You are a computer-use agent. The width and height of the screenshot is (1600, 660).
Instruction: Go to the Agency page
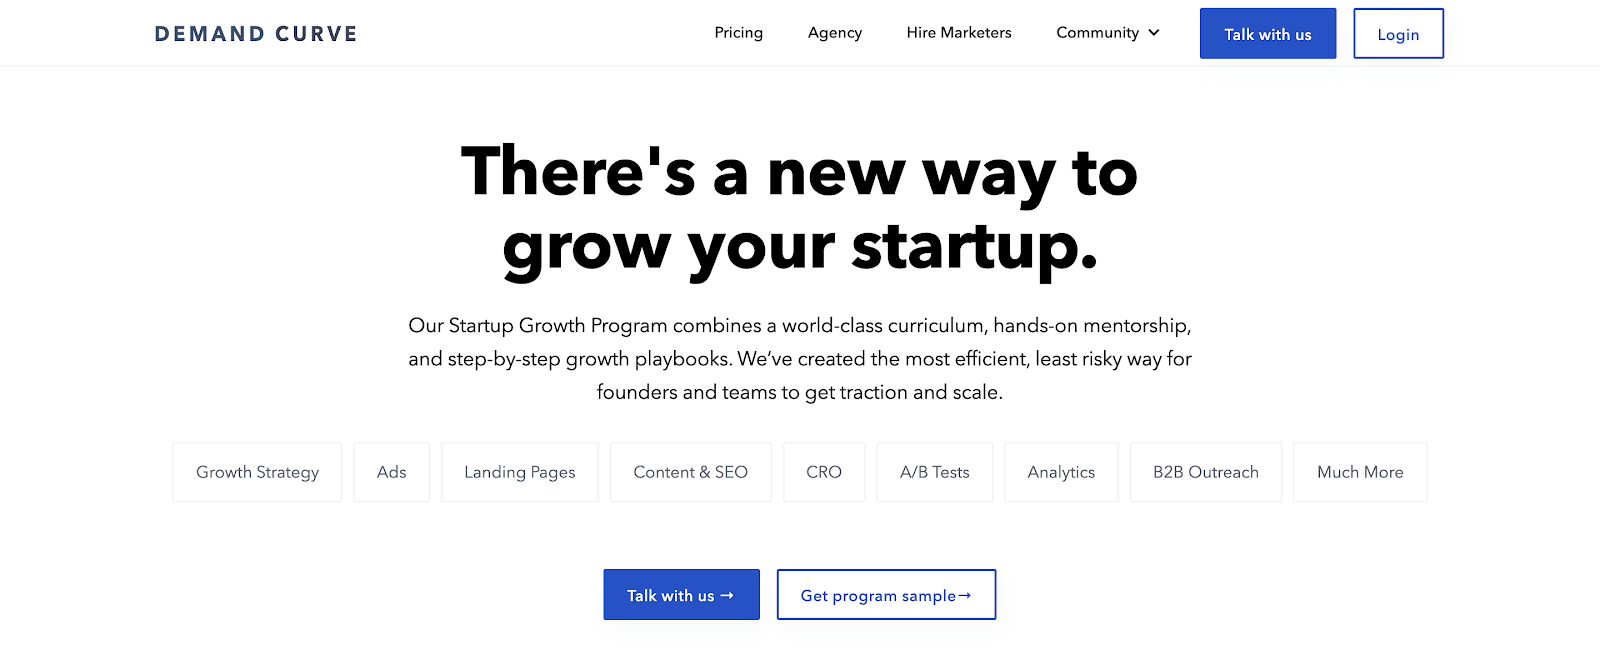(834, 33)
